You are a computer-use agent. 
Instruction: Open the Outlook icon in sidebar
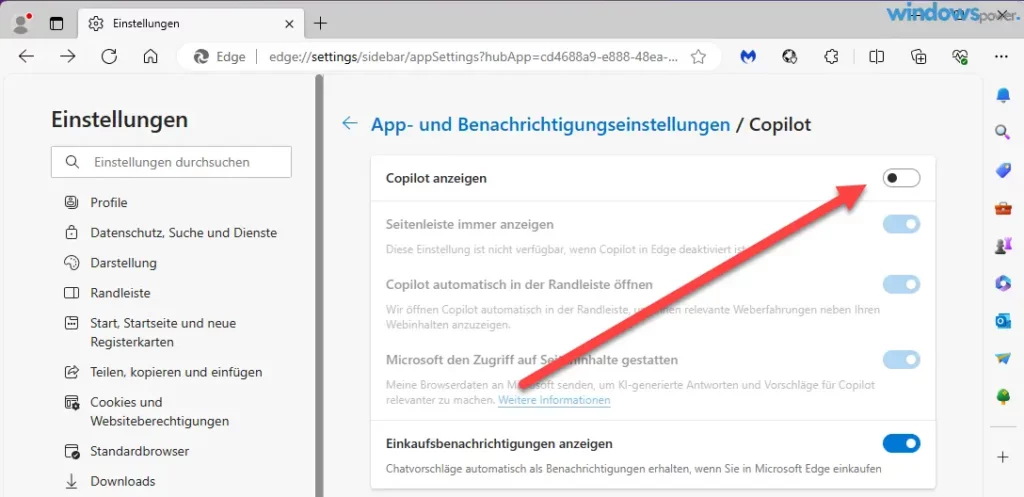tap(1003, 321)
